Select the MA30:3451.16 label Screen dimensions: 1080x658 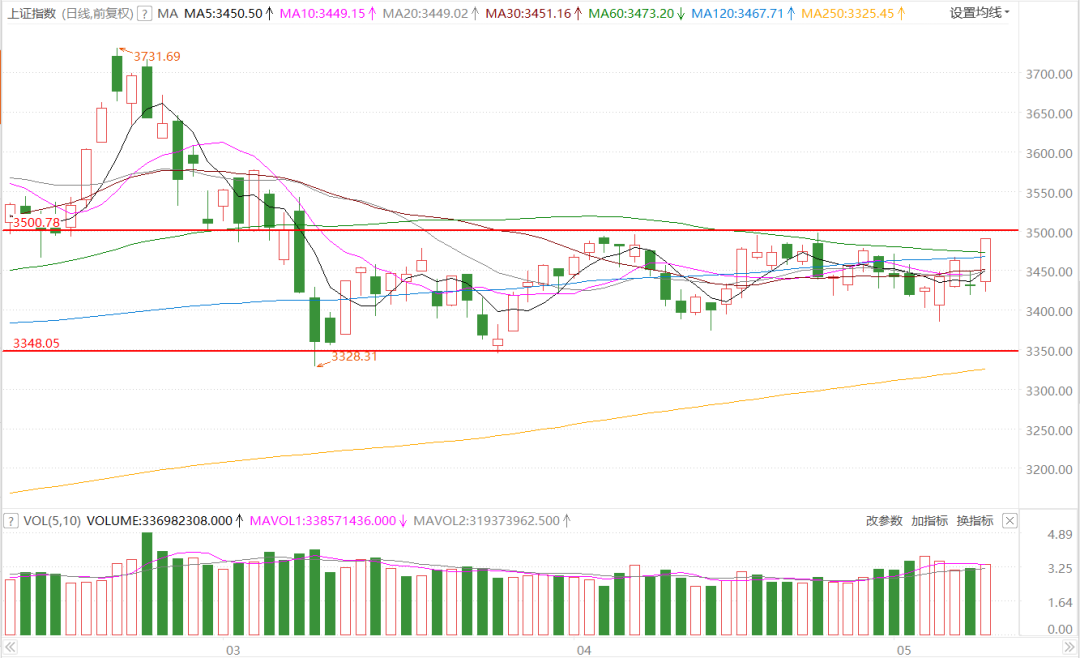tap(533, 13)
